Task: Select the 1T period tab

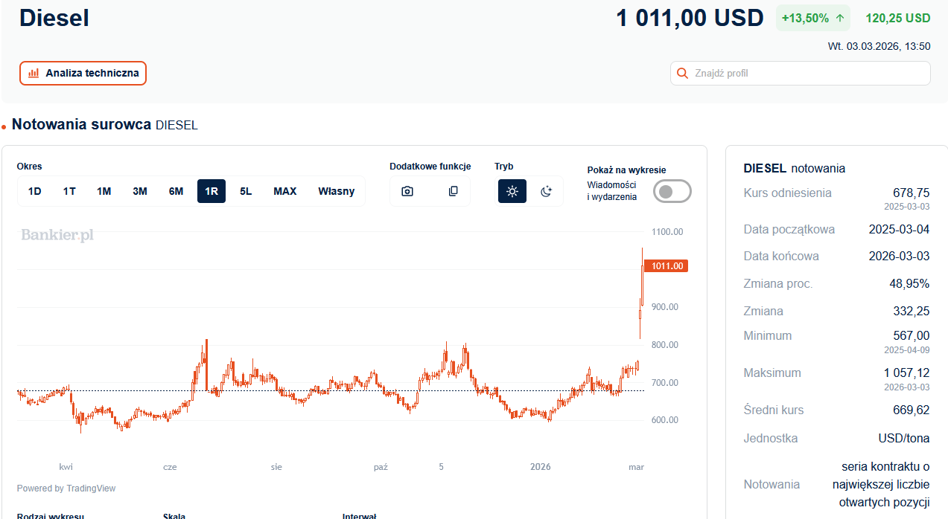Action: [x=69, y=191]
